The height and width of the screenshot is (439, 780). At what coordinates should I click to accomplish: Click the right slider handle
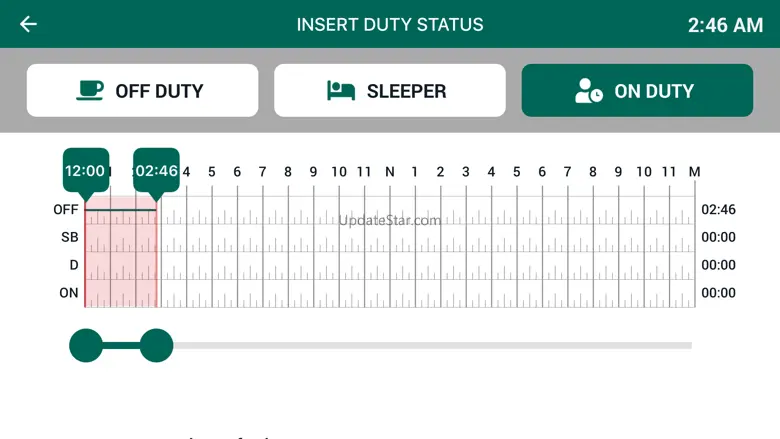[x=156, y=345]
